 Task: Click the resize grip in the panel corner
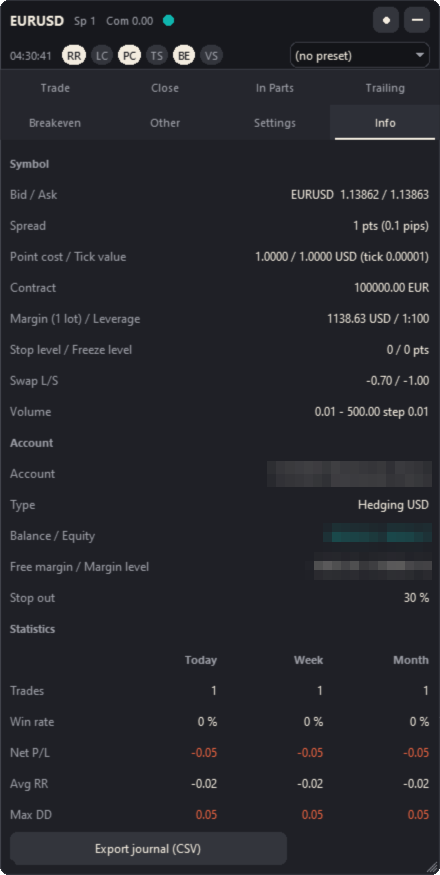432,867
